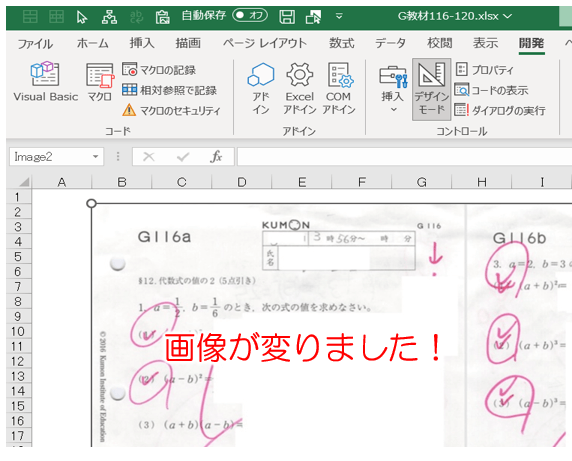The height and width of the screenshot is (461, 572).
Task: Click the shape-with-cursor icon after save
Action: point(313,17)
